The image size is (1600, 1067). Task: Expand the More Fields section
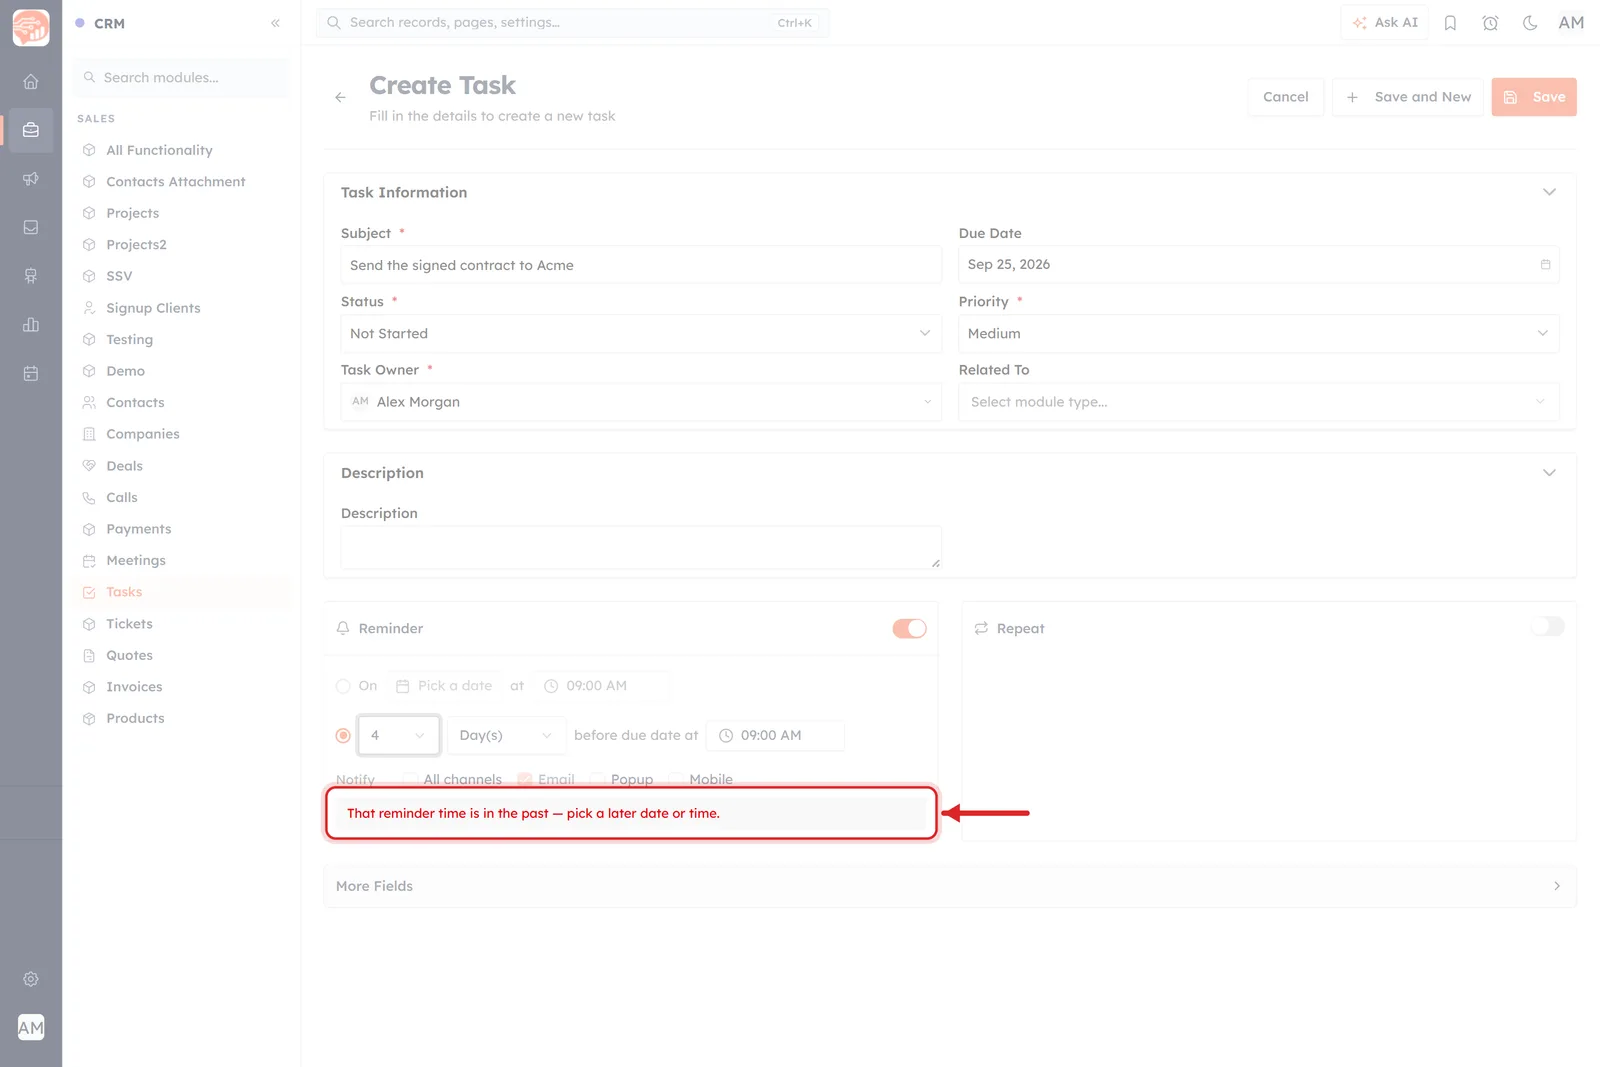(x=950, y=886)
